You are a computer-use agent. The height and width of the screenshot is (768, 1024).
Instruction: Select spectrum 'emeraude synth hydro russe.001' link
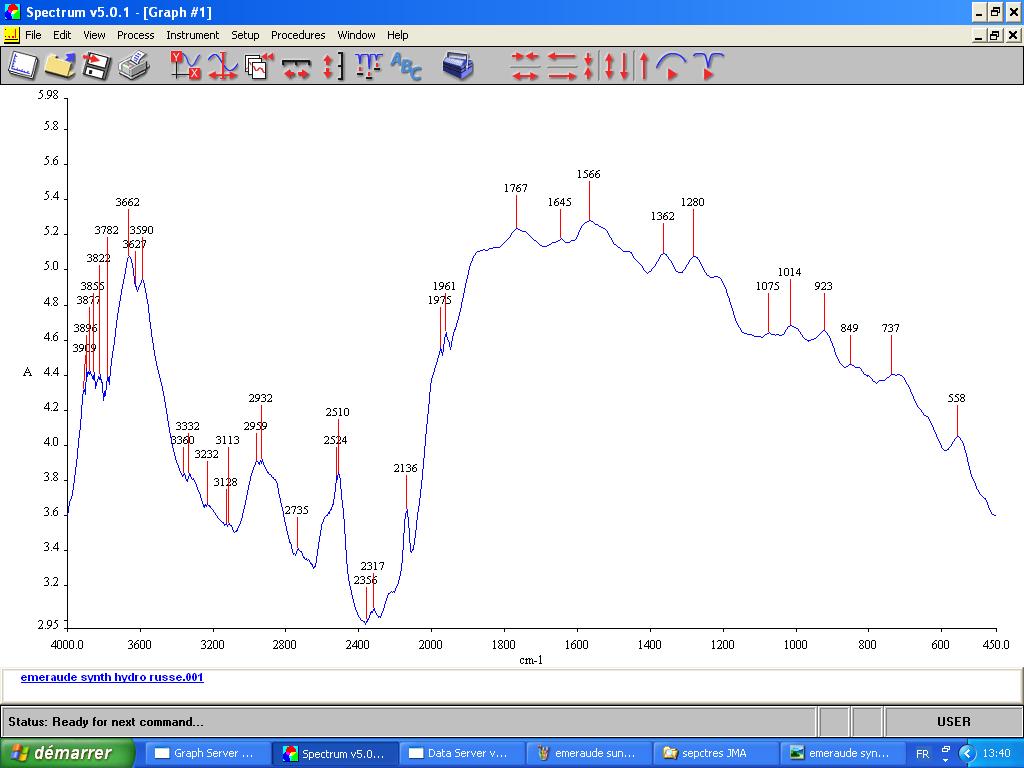tap(112, 677)
